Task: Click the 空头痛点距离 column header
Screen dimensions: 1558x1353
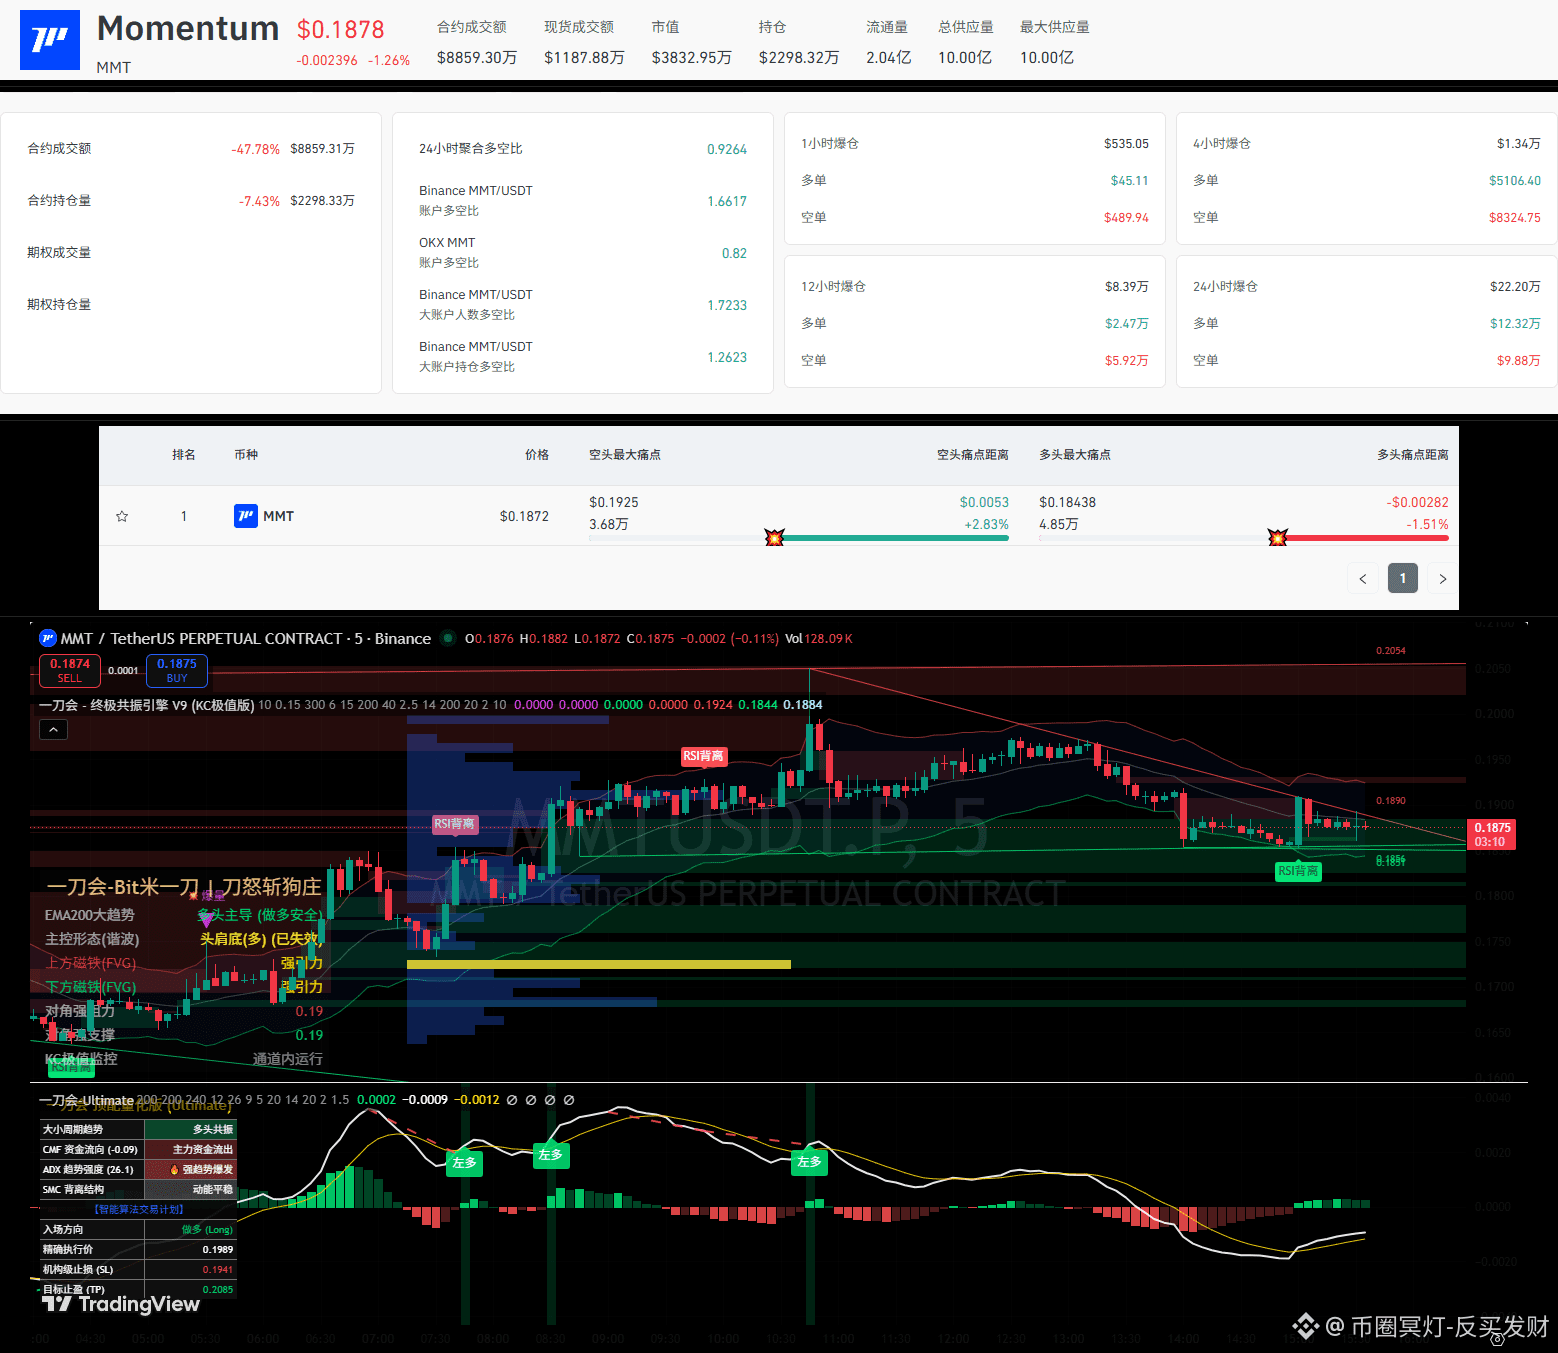Action: (973, 455)
